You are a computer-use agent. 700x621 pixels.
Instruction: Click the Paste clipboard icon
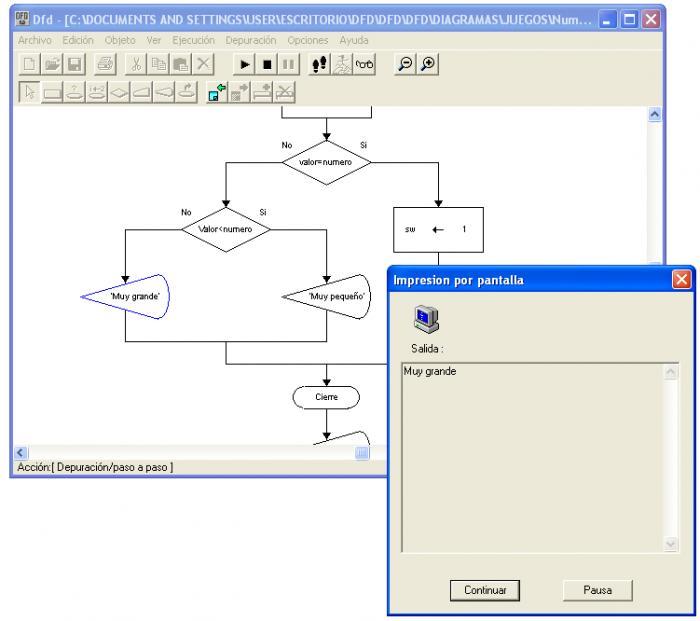point(181,64)
